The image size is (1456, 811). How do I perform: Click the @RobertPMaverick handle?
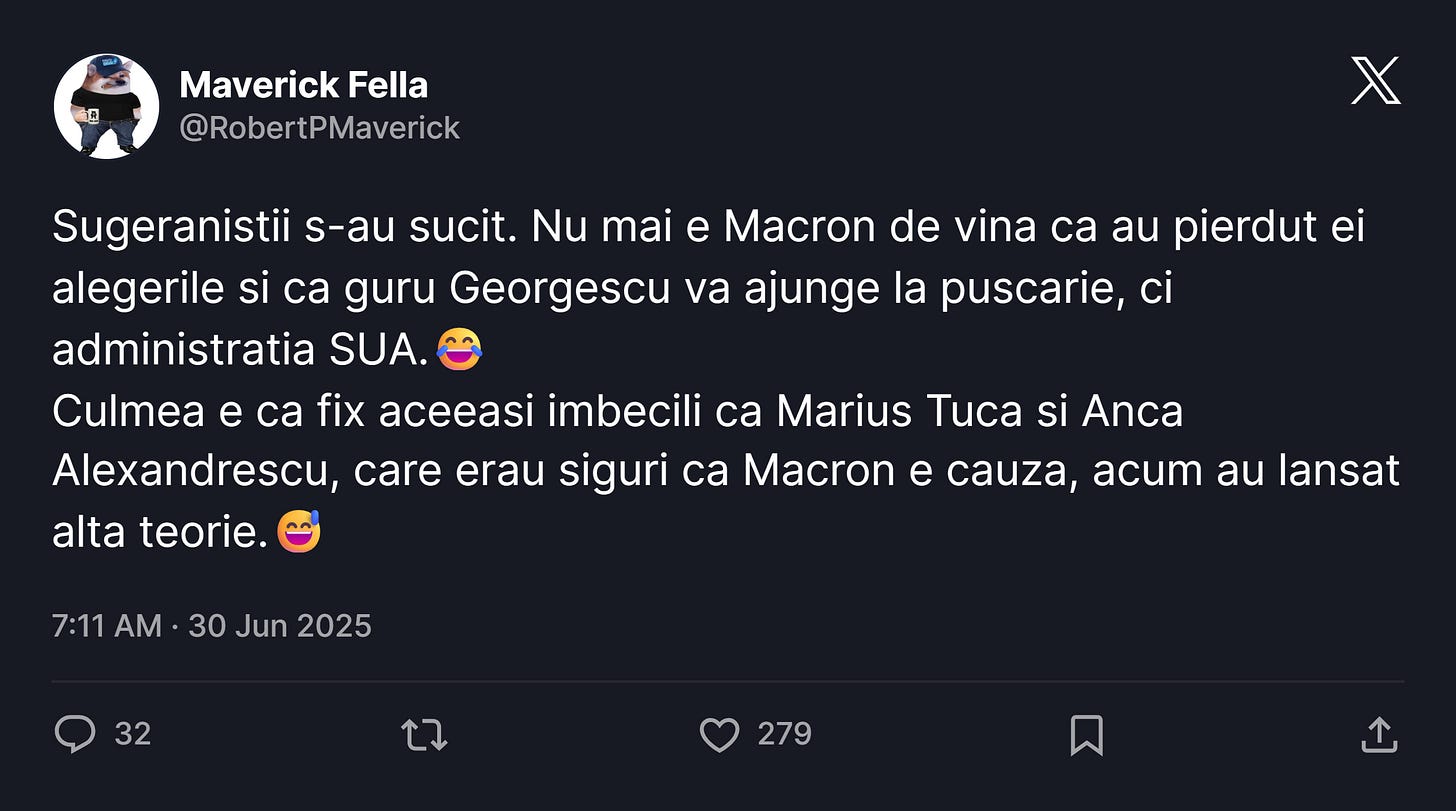[x=320, y=128]
